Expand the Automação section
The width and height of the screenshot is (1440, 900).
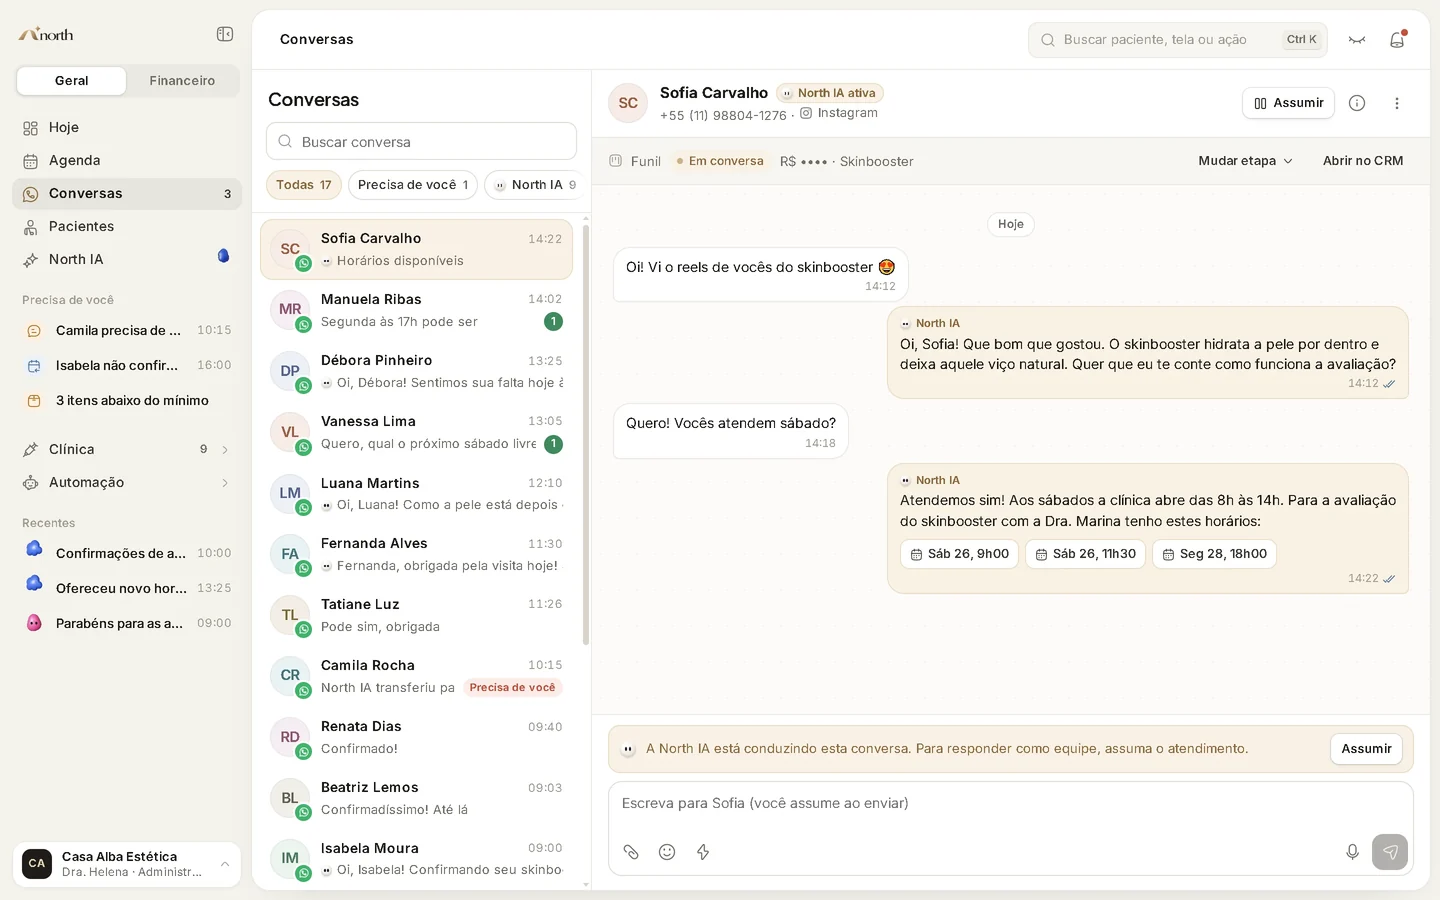(127, 482)
